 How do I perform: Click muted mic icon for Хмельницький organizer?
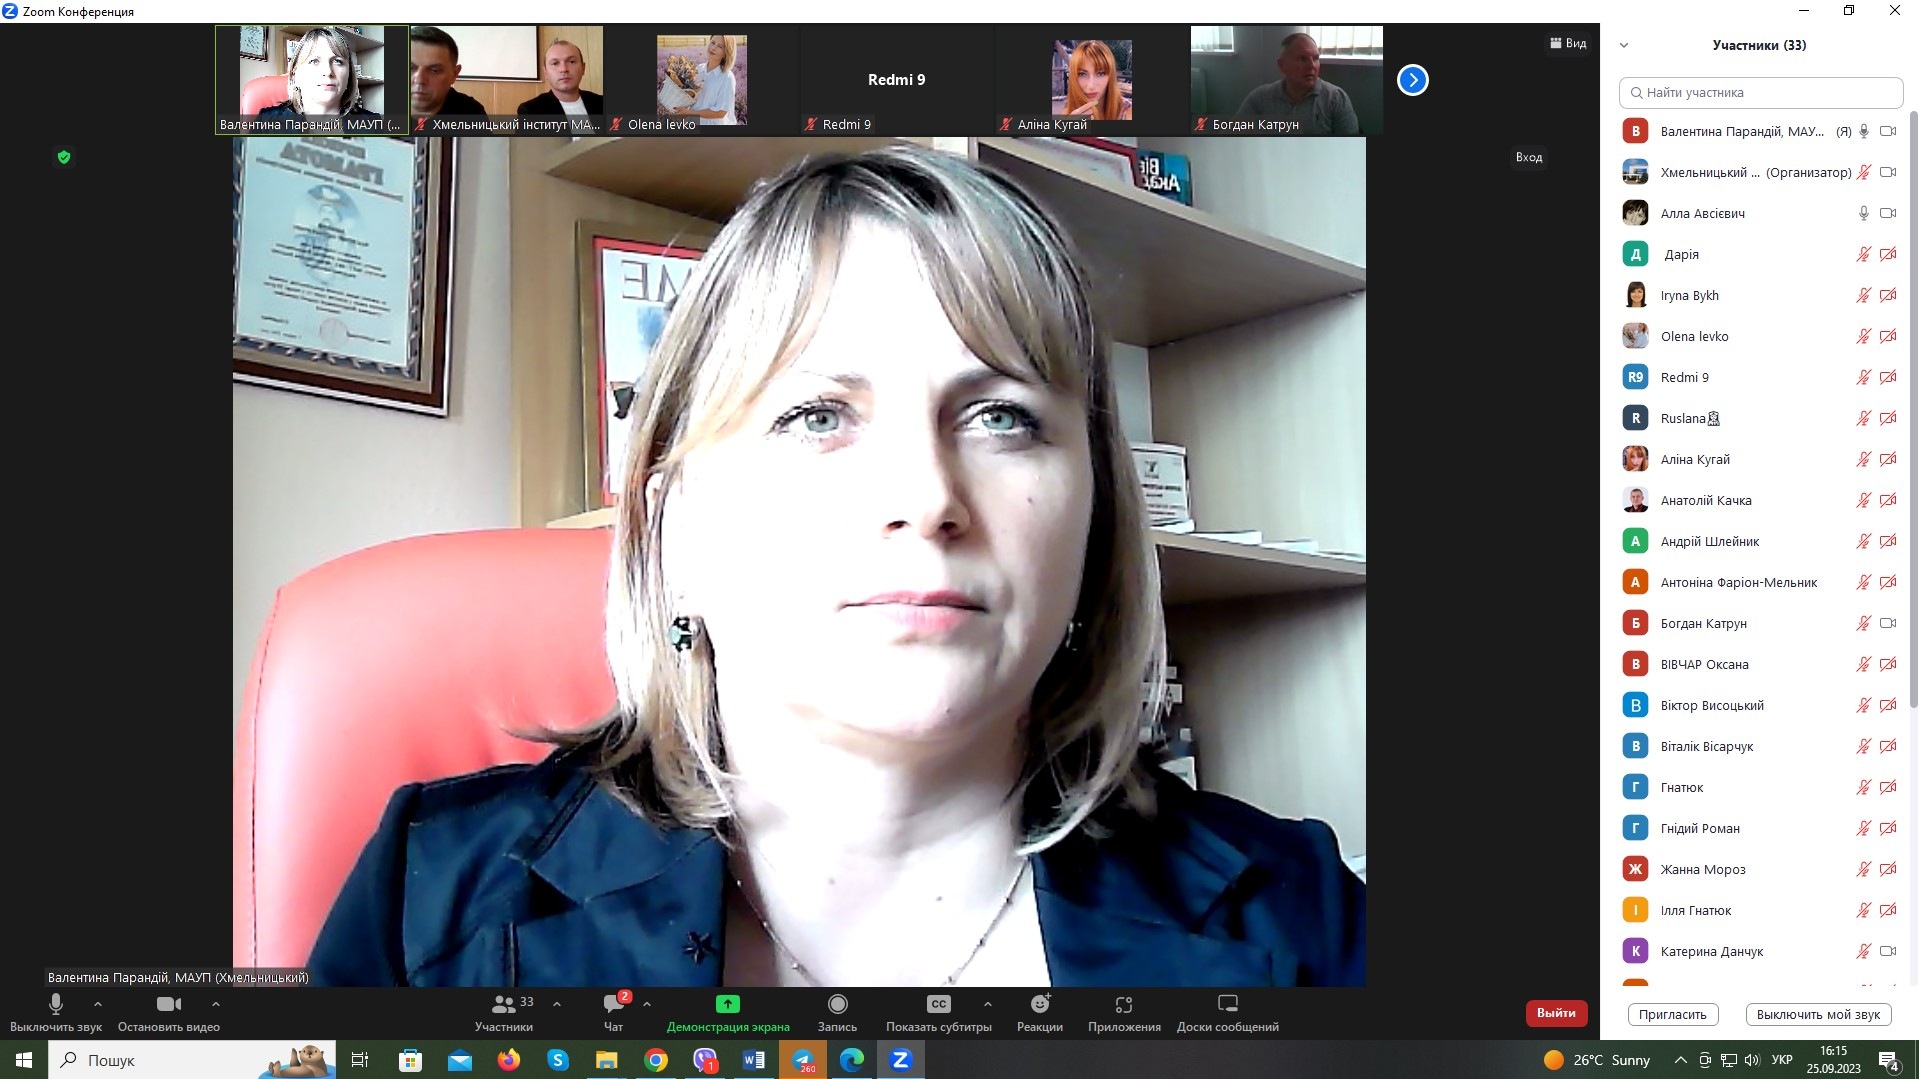(1864, 172)
